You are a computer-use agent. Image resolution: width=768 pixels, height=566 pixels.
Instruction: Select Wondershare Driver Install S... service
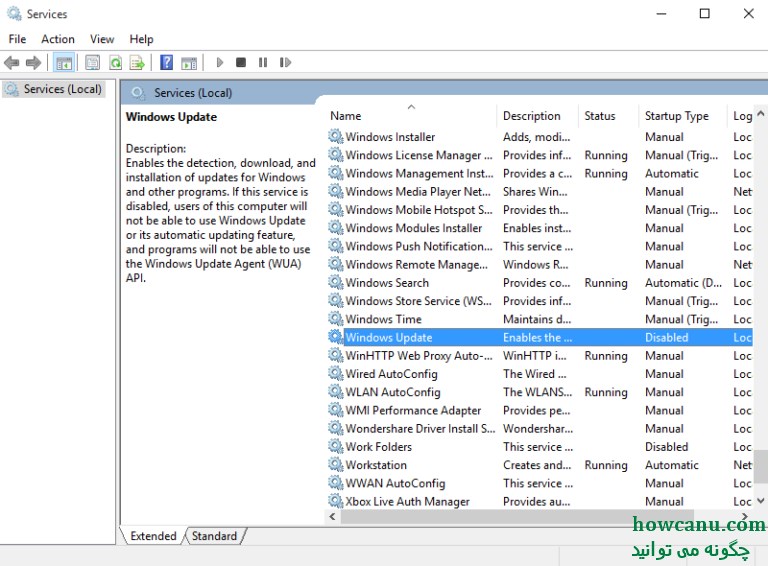pyautogui.click(x=420, y=428)
